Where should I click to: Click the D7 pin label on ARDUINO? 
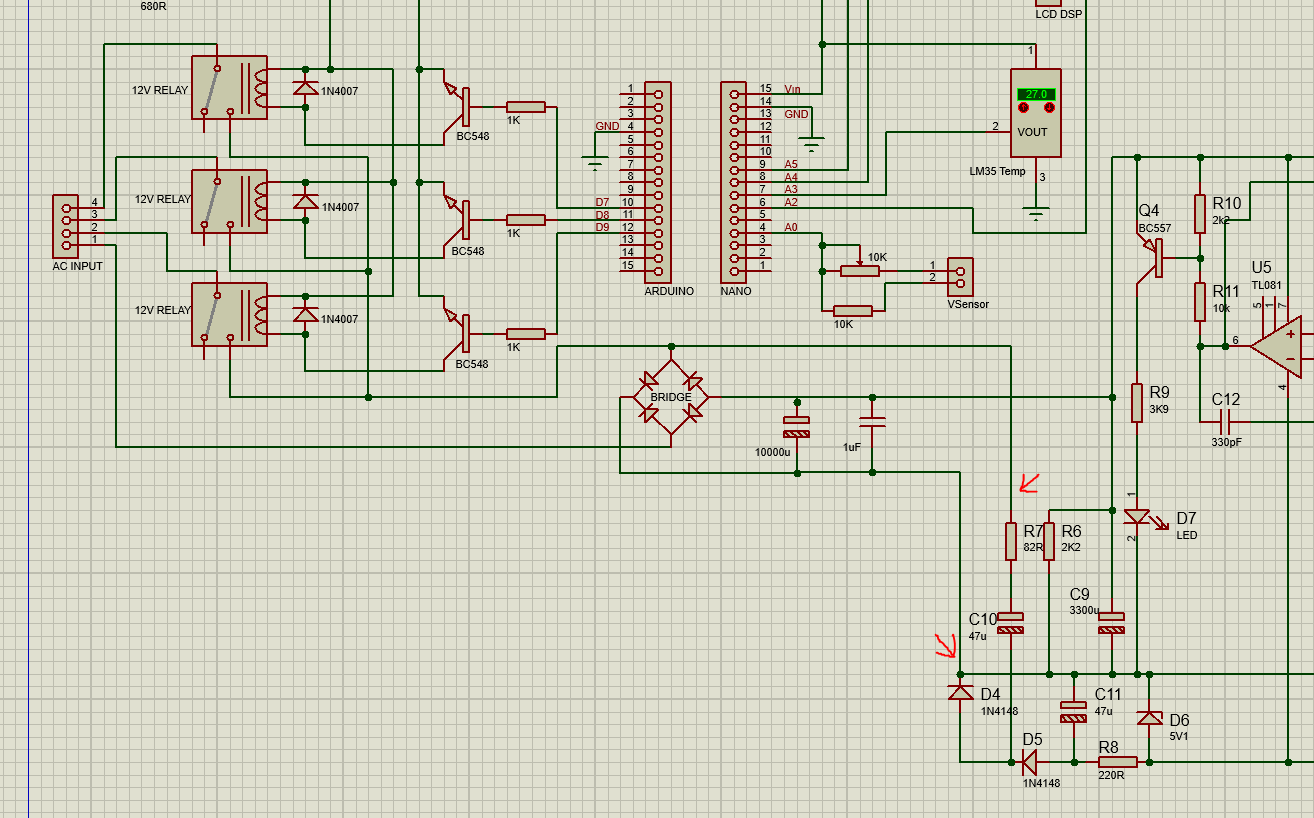click(x=602, y=202)
